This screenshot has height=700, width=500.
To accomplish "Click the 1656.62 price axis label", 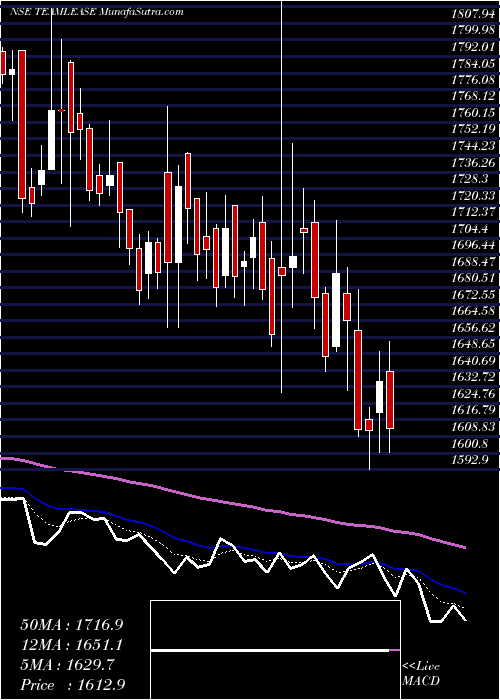I will pos(473,328).
